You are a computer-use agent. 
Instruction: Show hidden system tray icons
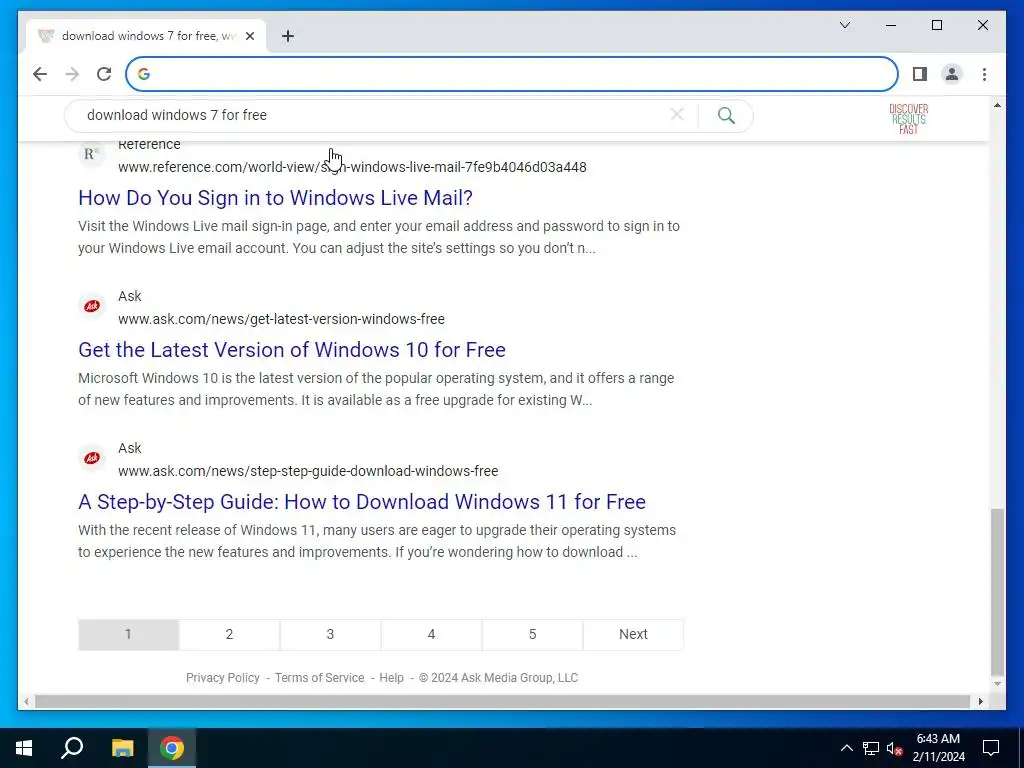[846, 748]
